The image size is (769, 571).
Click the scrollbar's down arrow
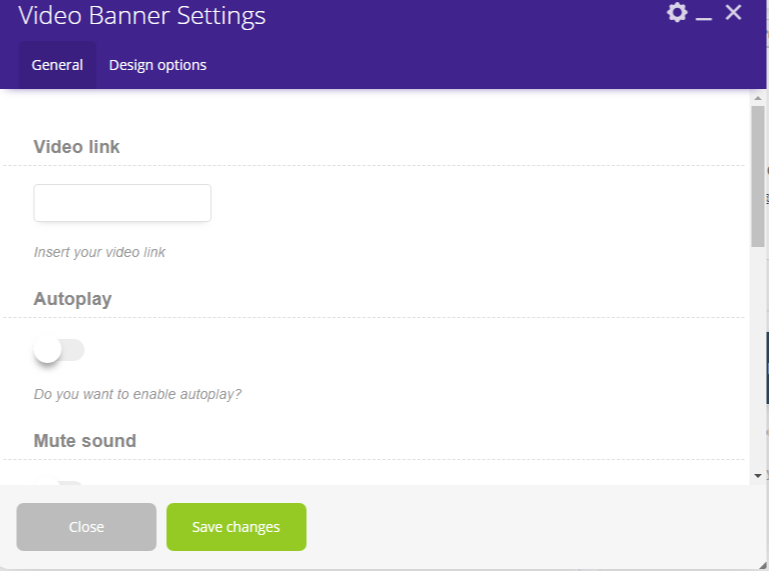click(x=757, y=475)
